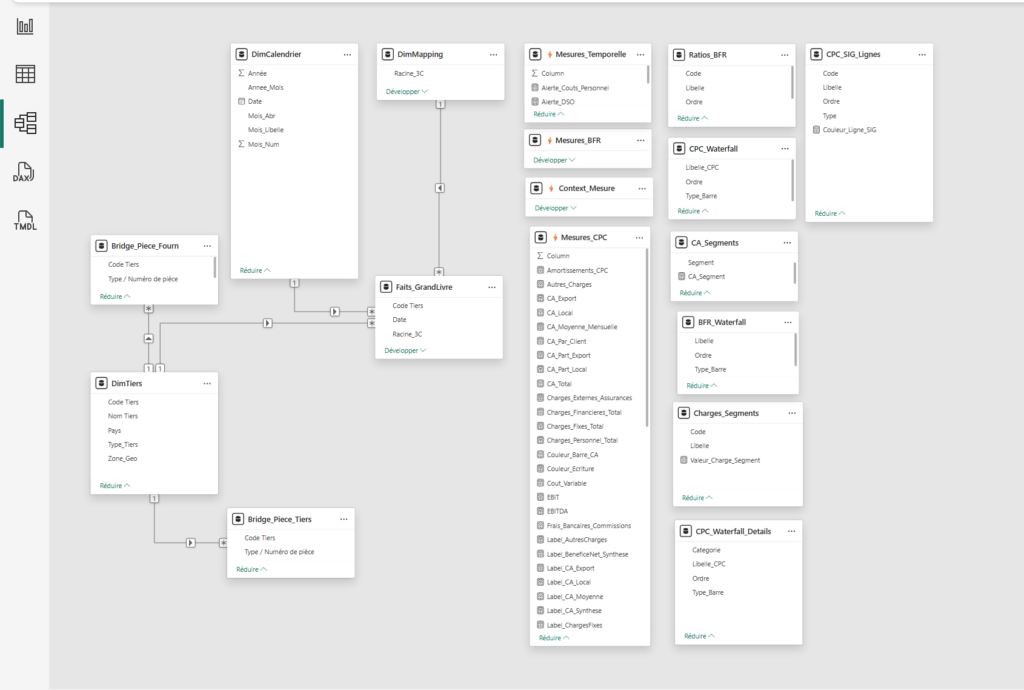Open Mesures_CPC more options ellipsis
The image size is (1024, 690).
639,238
